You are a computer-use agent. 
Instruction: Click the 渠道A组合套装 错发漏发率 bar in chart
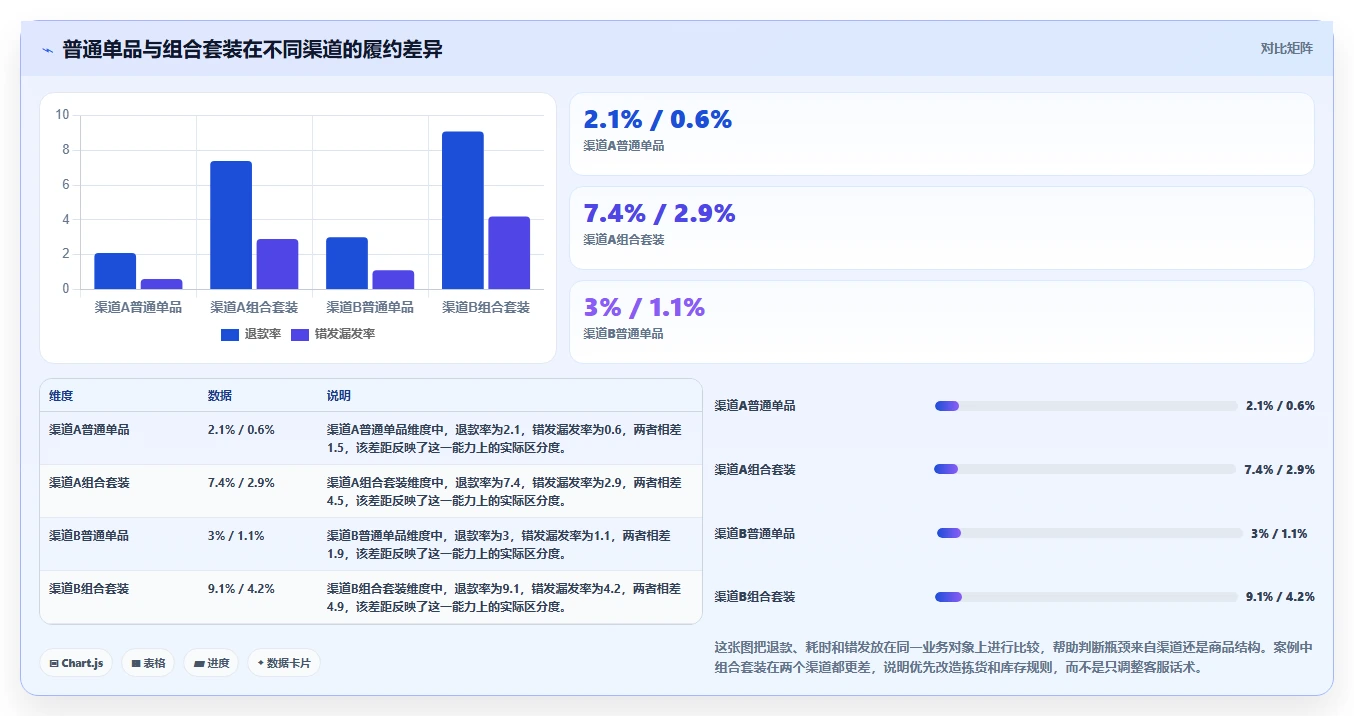point(277,264)
